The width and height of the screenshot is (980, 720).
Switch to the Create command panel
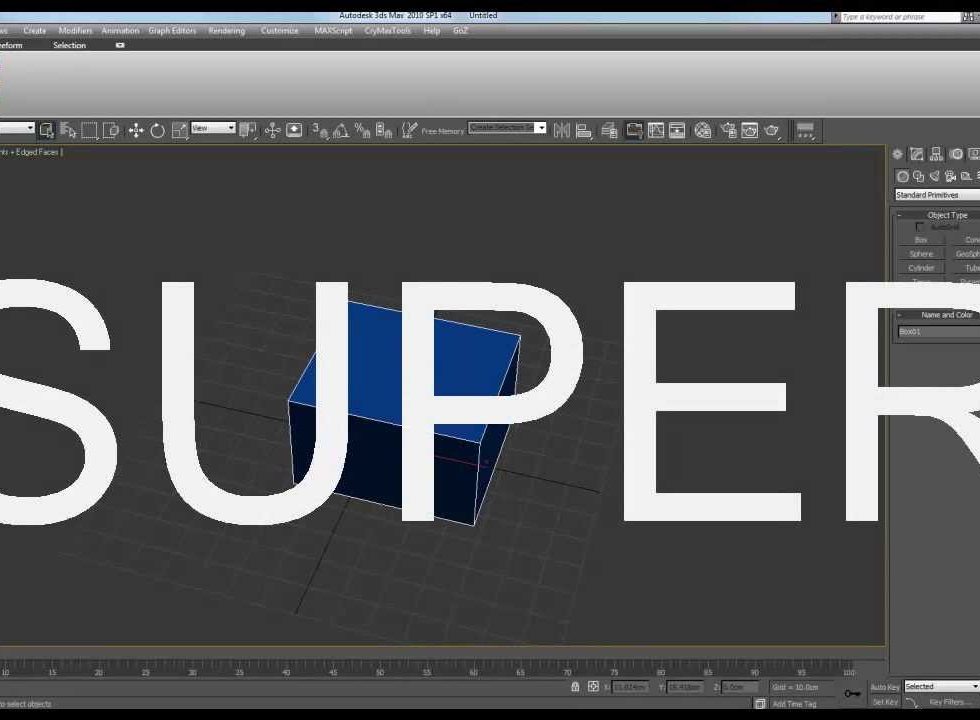coord(898,154)
